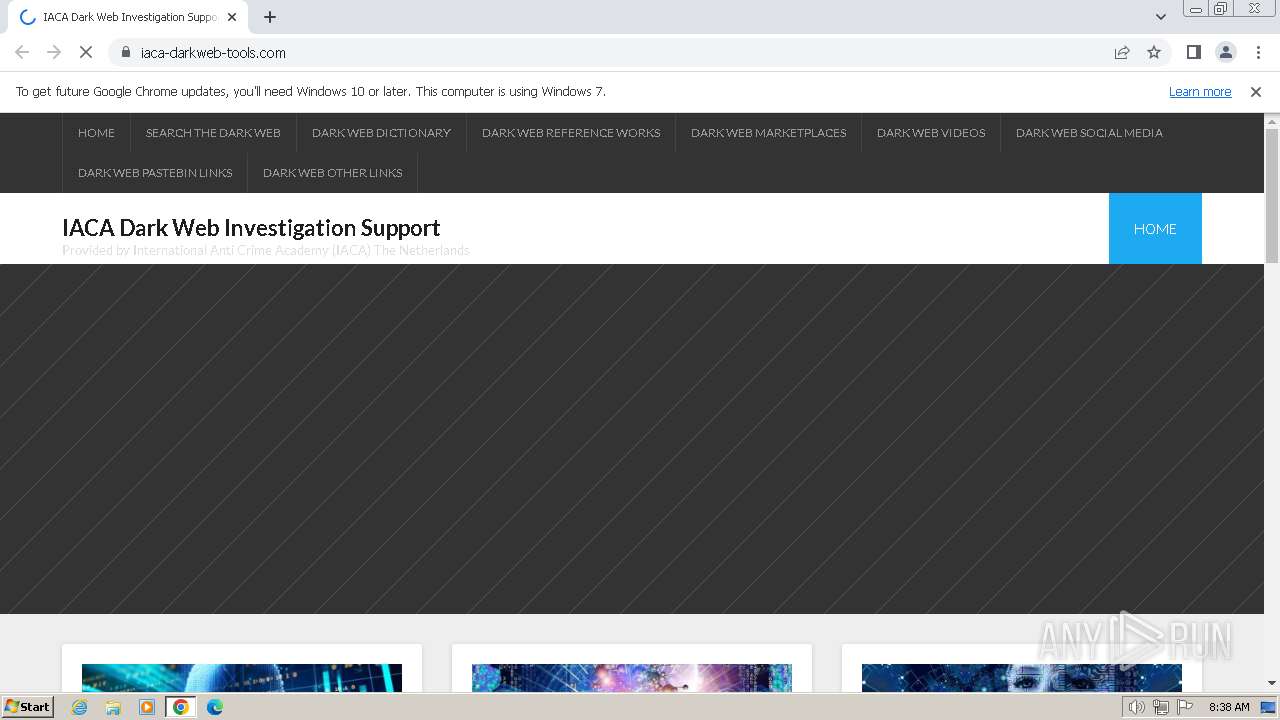Click the scrollbar down arrow

[1272, 683]
